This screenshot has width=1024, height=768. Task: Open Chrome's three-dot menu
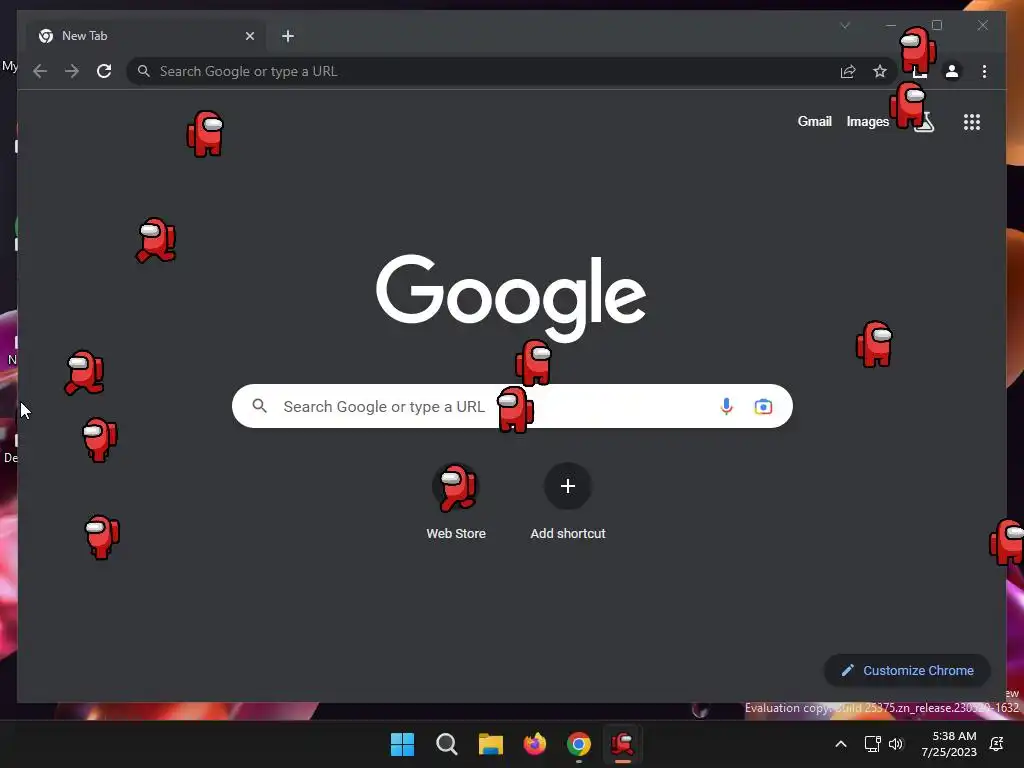[x=984, y=71]
